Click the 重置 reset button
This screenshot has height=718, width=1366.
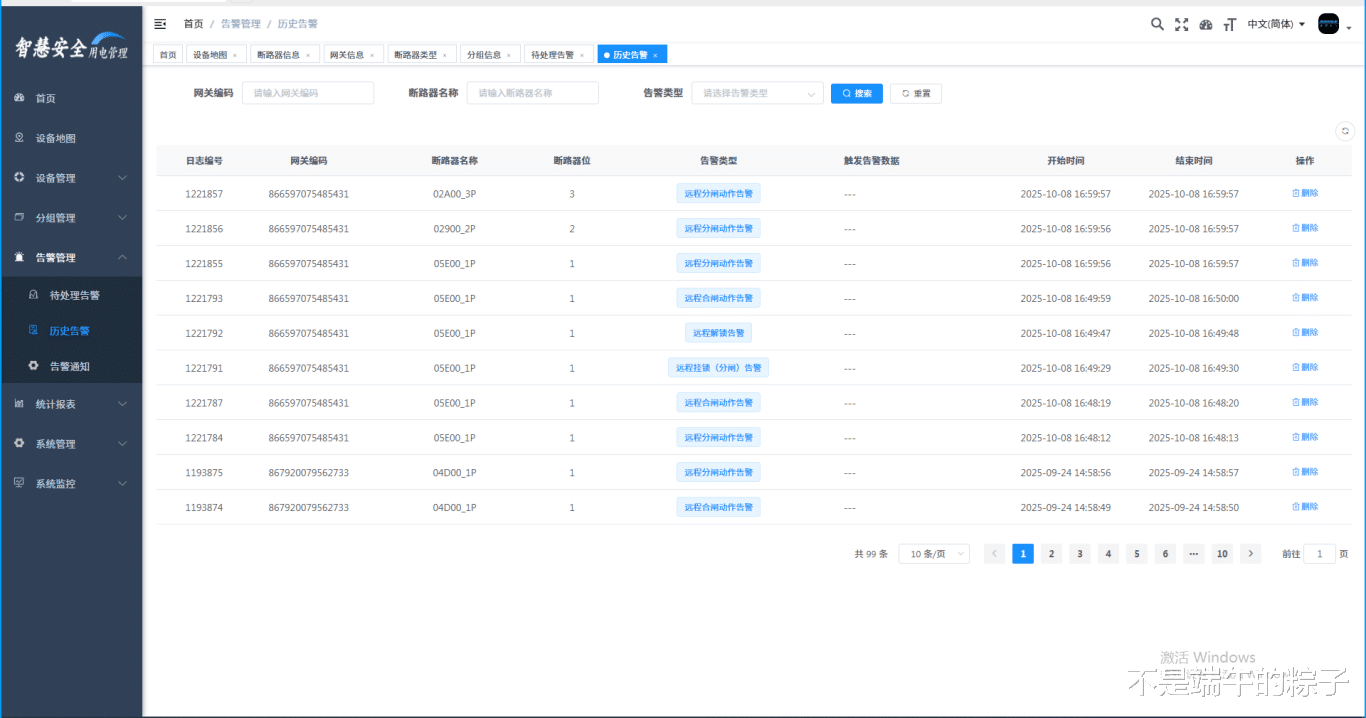coord(916,93)
